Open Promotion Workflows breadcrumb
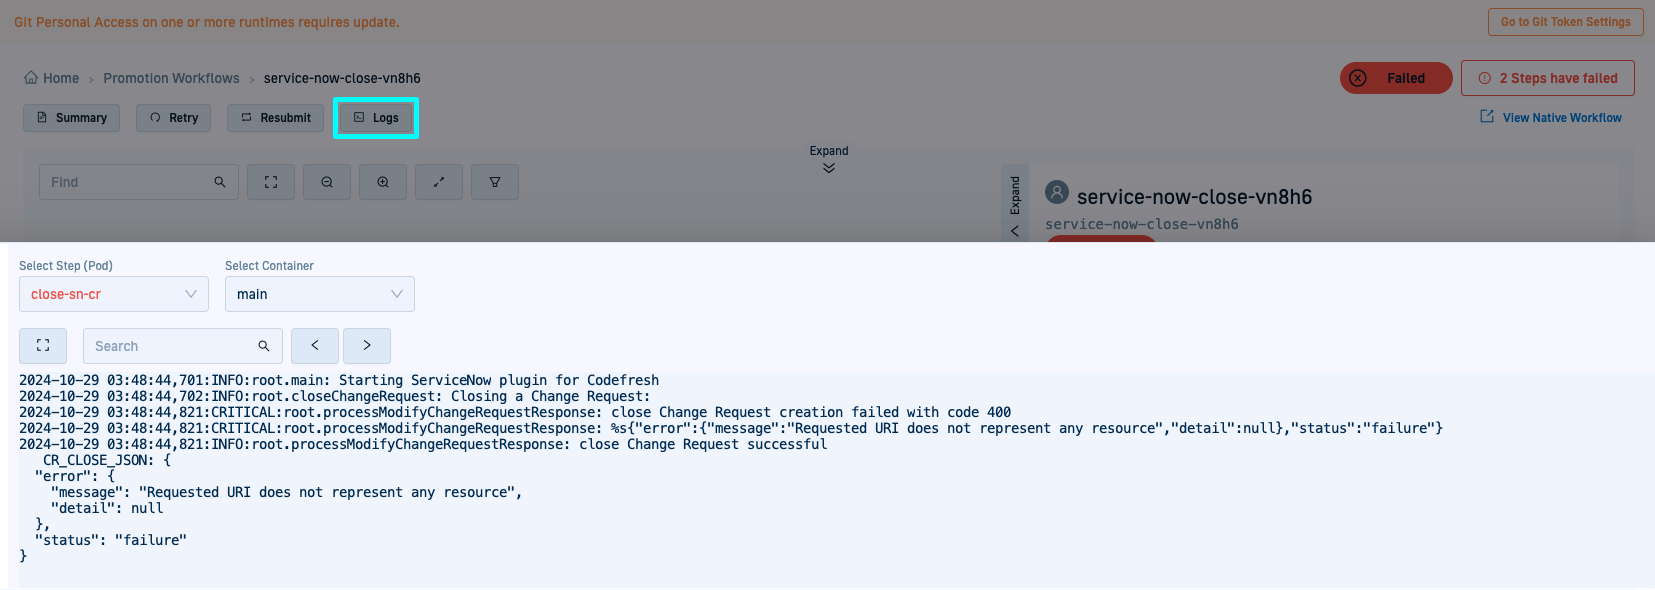 coord(171,78)
